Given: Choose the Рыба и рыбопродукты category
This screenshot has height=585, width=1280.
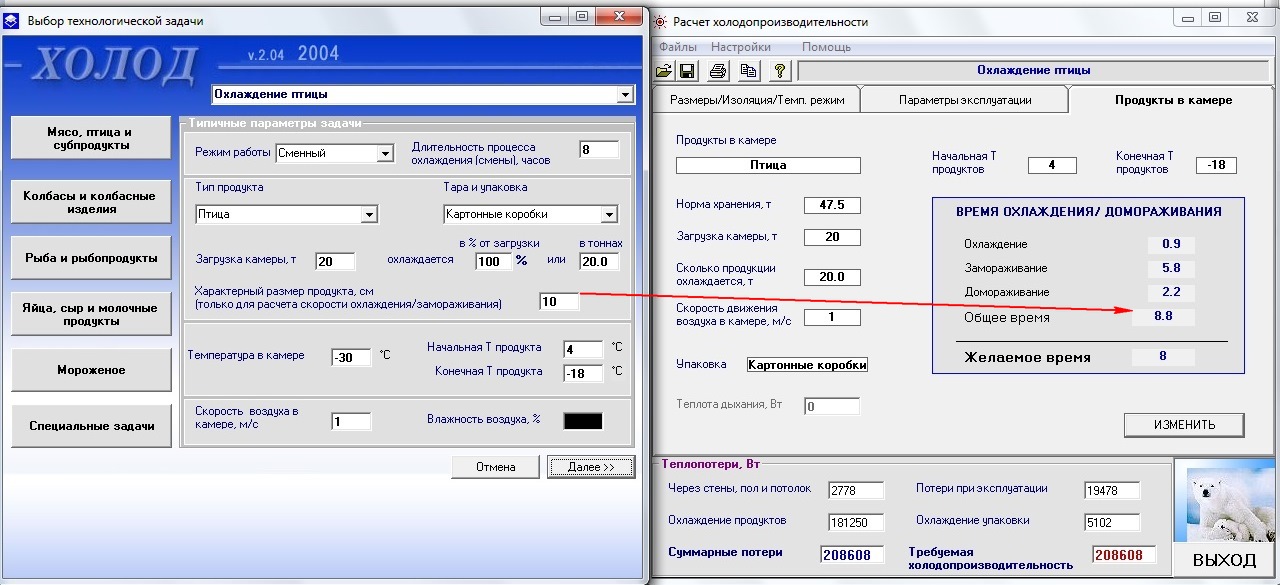Looking at the screenshot, I should (90, 258).
